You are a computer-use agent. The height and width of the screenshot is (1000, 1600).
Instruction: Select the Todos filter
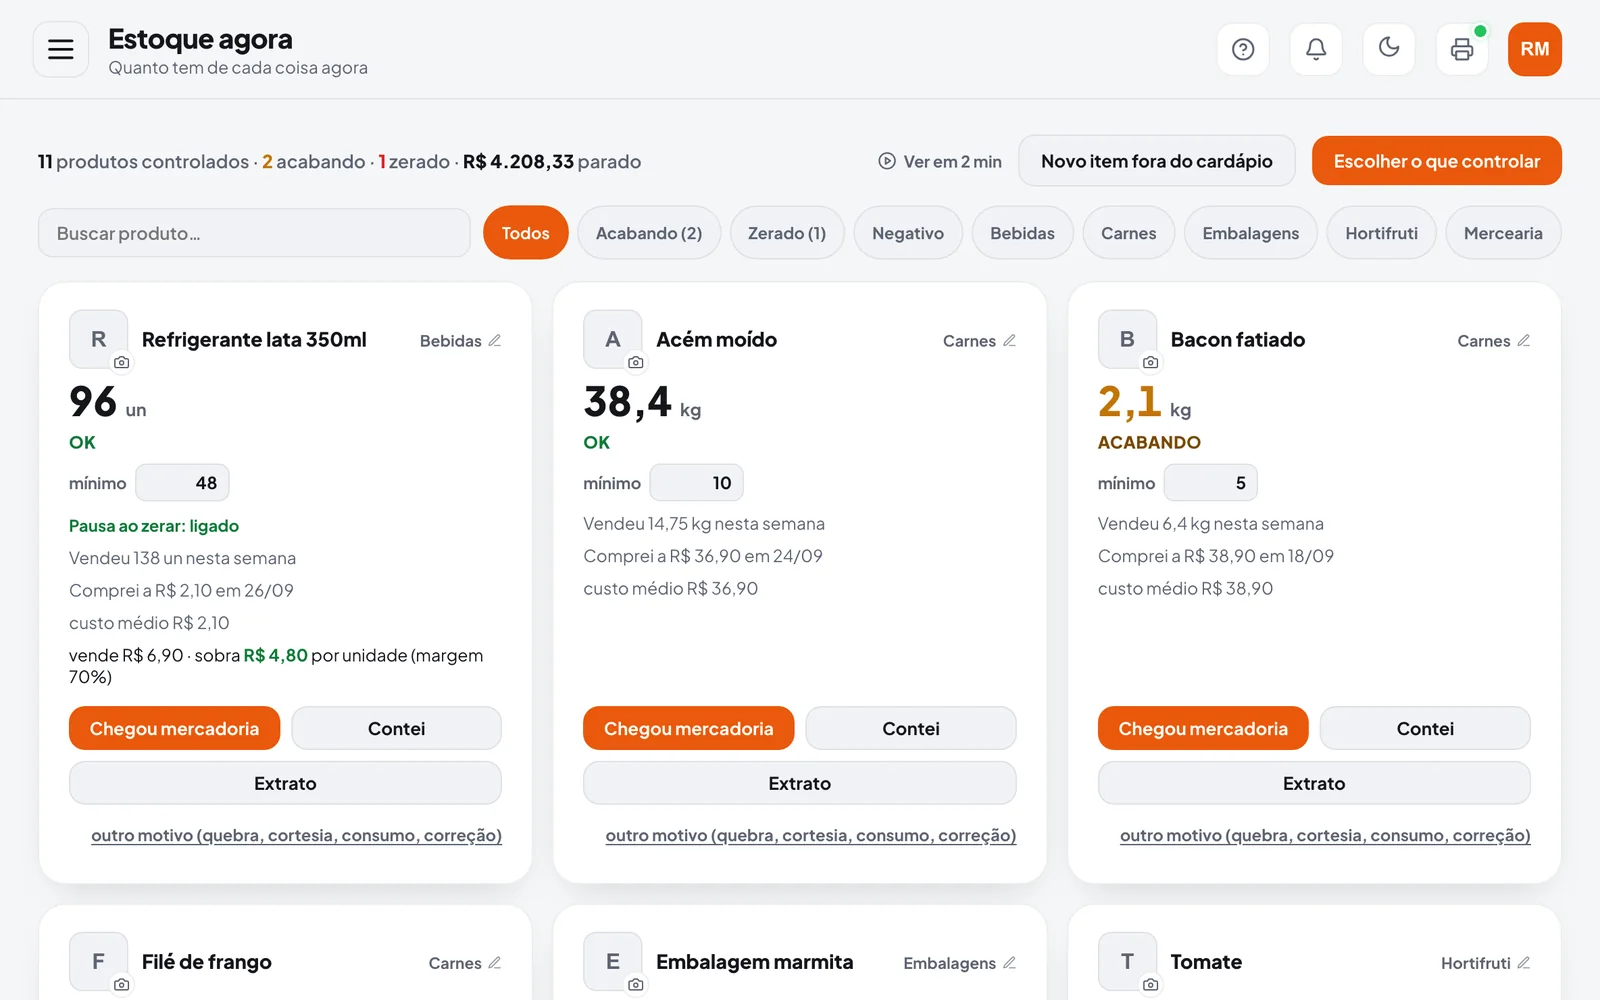pyautogui.click(x=525, y=233)
